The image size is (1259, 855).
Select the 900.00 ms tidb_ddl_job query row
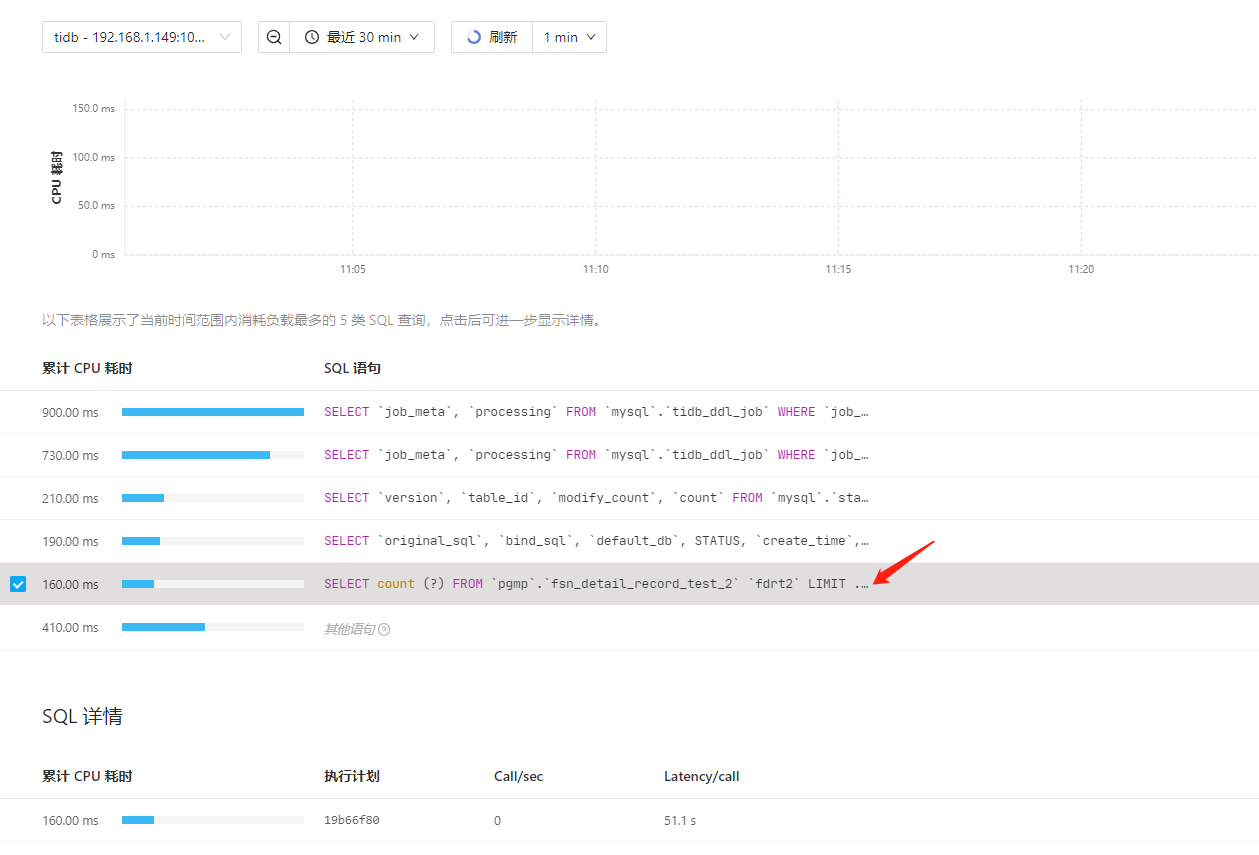[595, 412]
